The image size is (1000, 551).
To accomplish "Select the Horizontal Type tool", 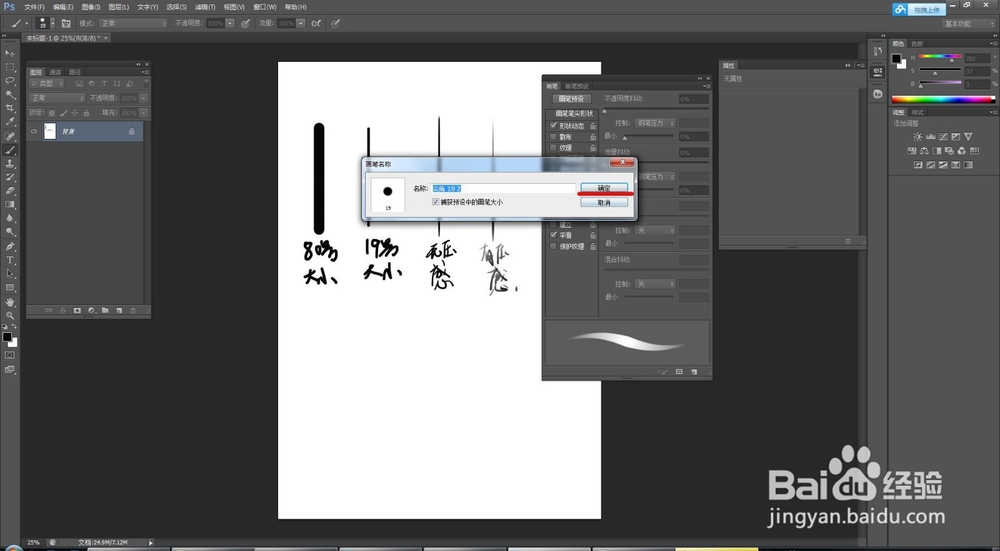I will [10, 260].
